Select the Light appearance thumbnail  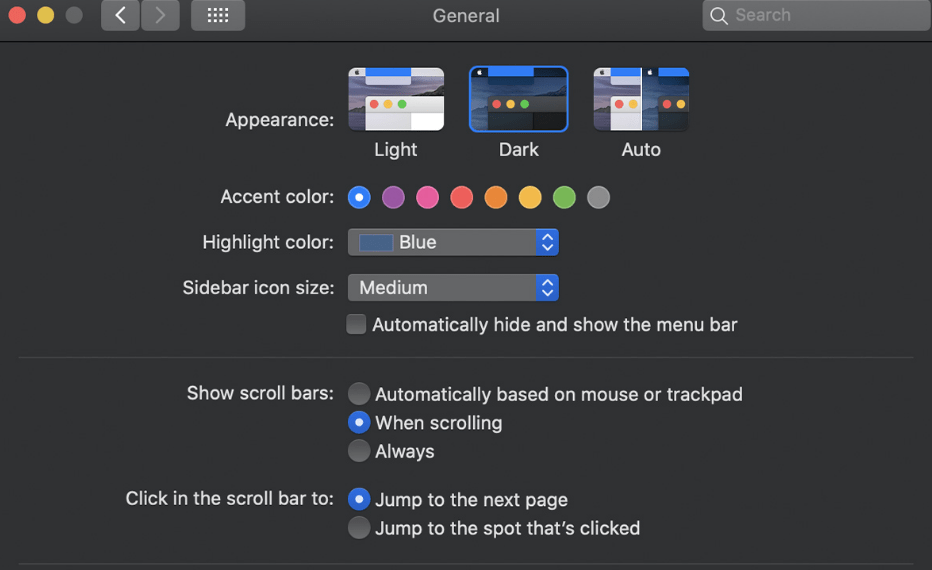(396, 99)
